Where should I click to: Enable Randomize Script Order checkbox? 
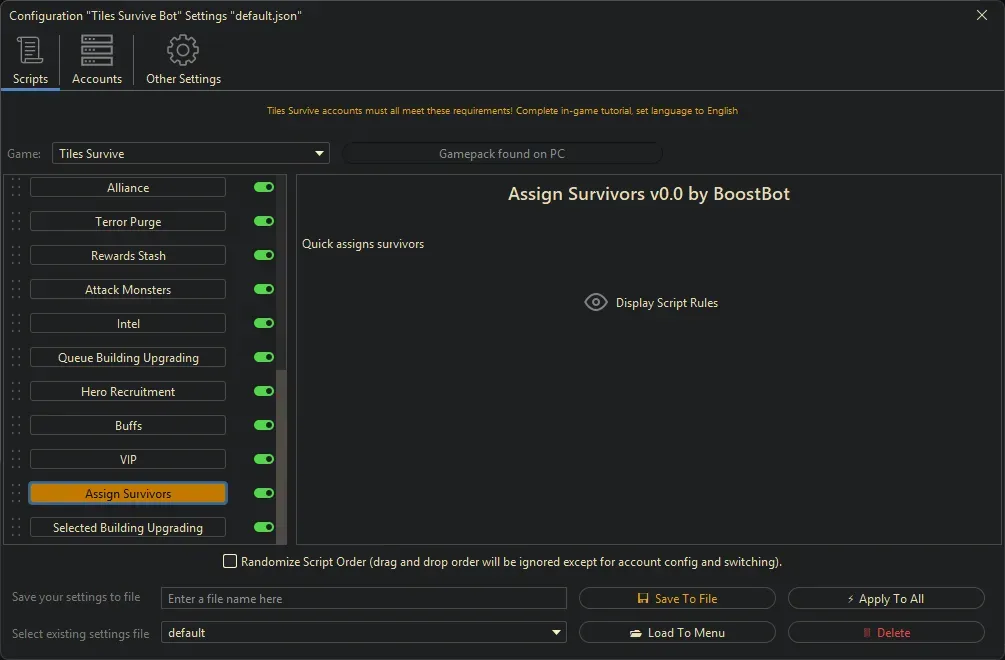(x=230, y=562)
